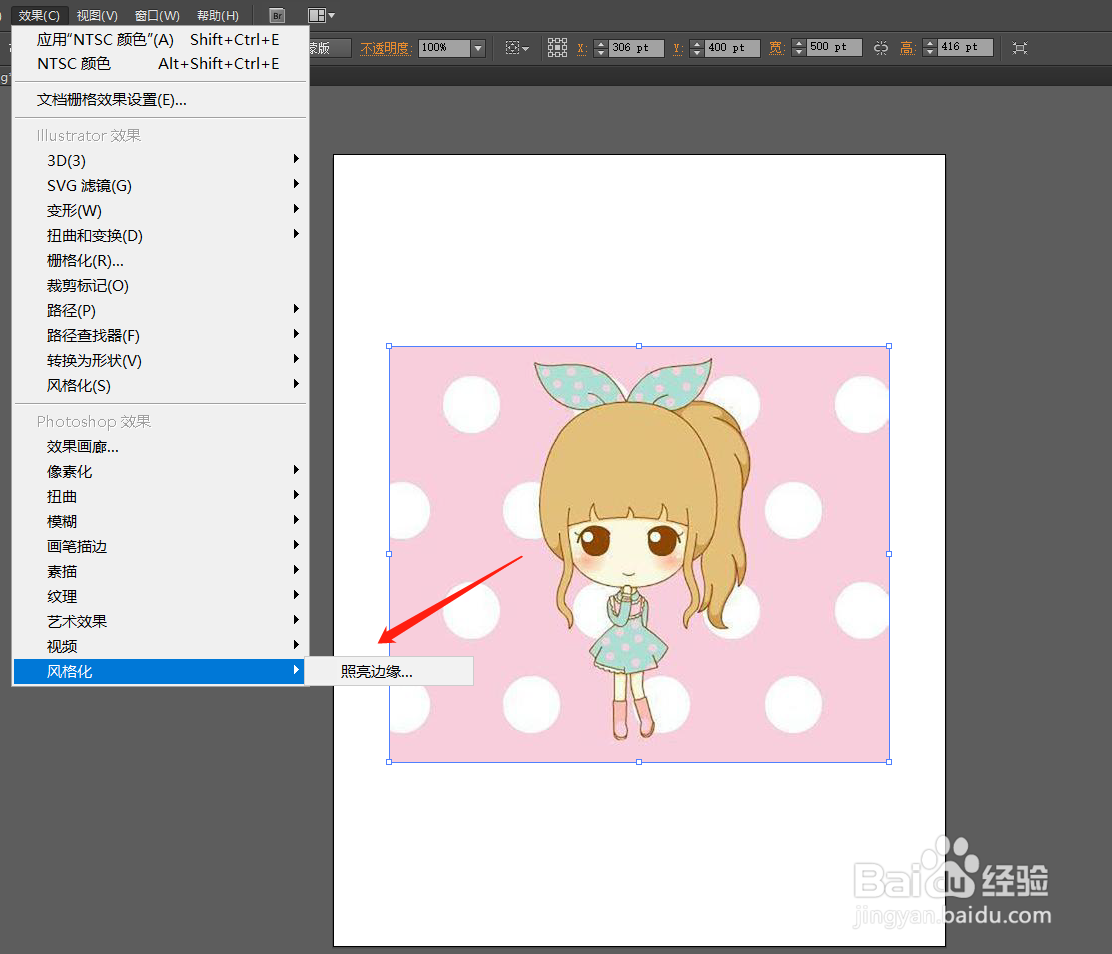Toggle the constrain width and height link icon

pos(881,48)
